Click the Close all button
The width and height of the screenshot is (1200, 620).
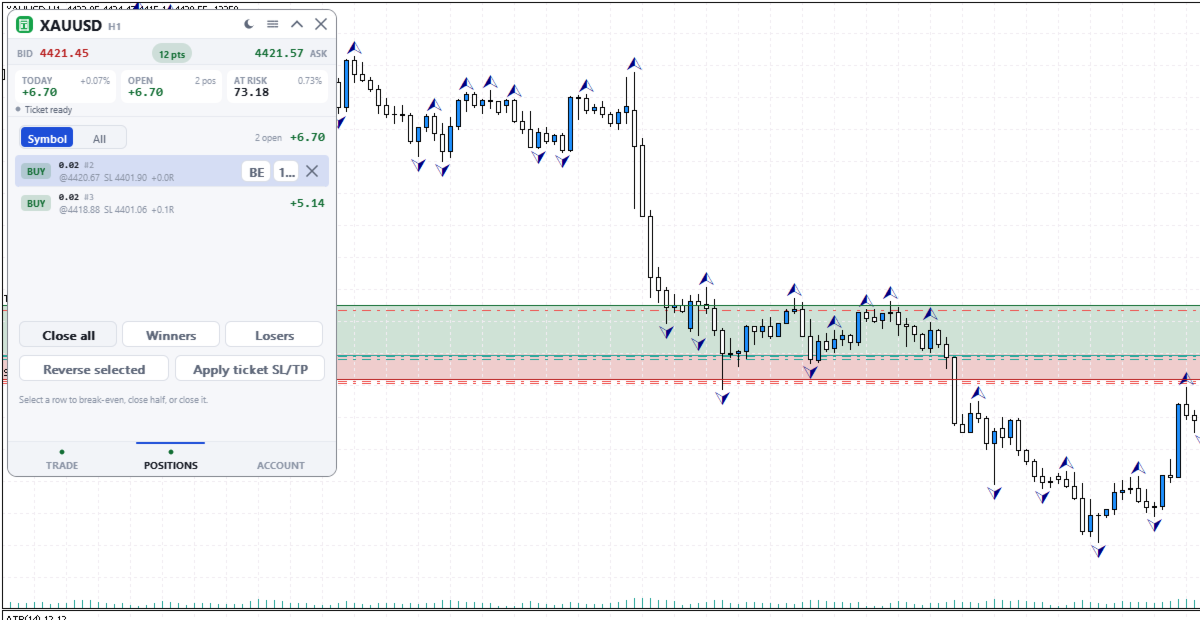point(69,335)
